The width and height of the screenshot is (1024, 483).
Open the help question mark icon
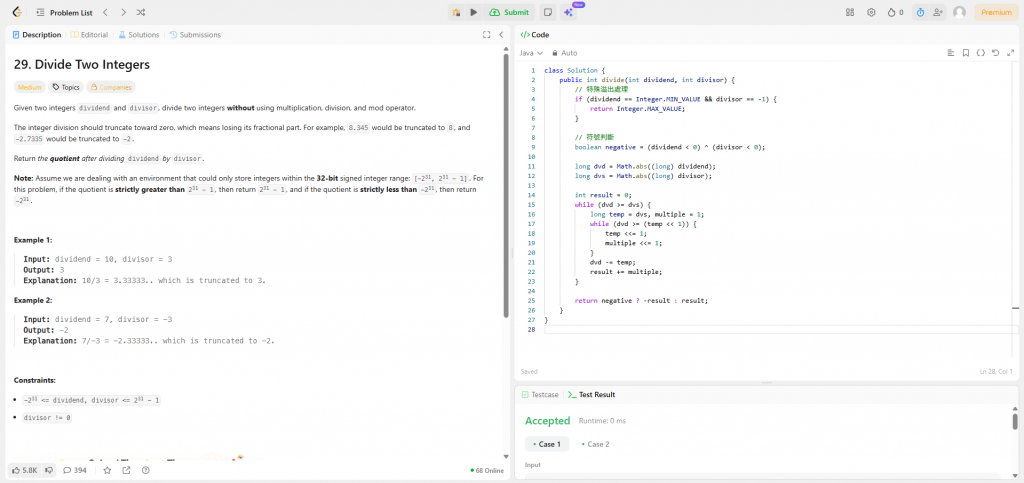click(146, 470)
